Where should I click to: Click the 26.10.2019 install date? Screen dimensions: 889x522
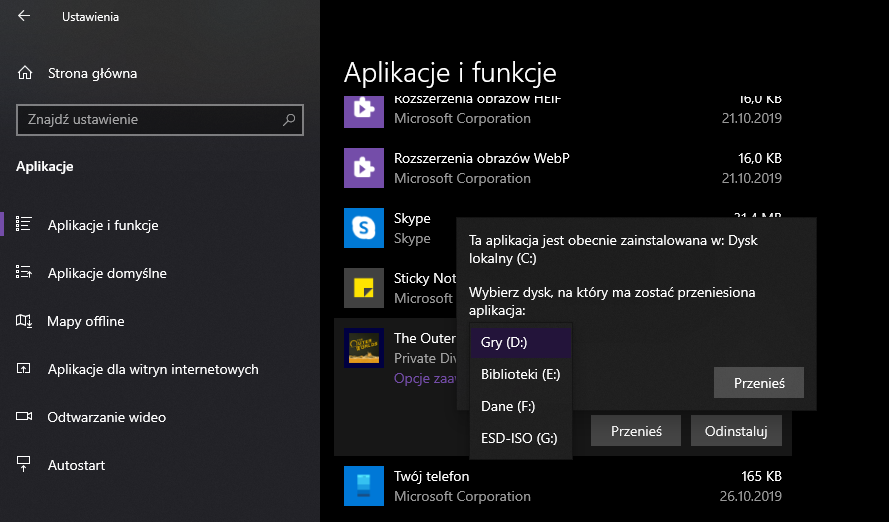751,496
